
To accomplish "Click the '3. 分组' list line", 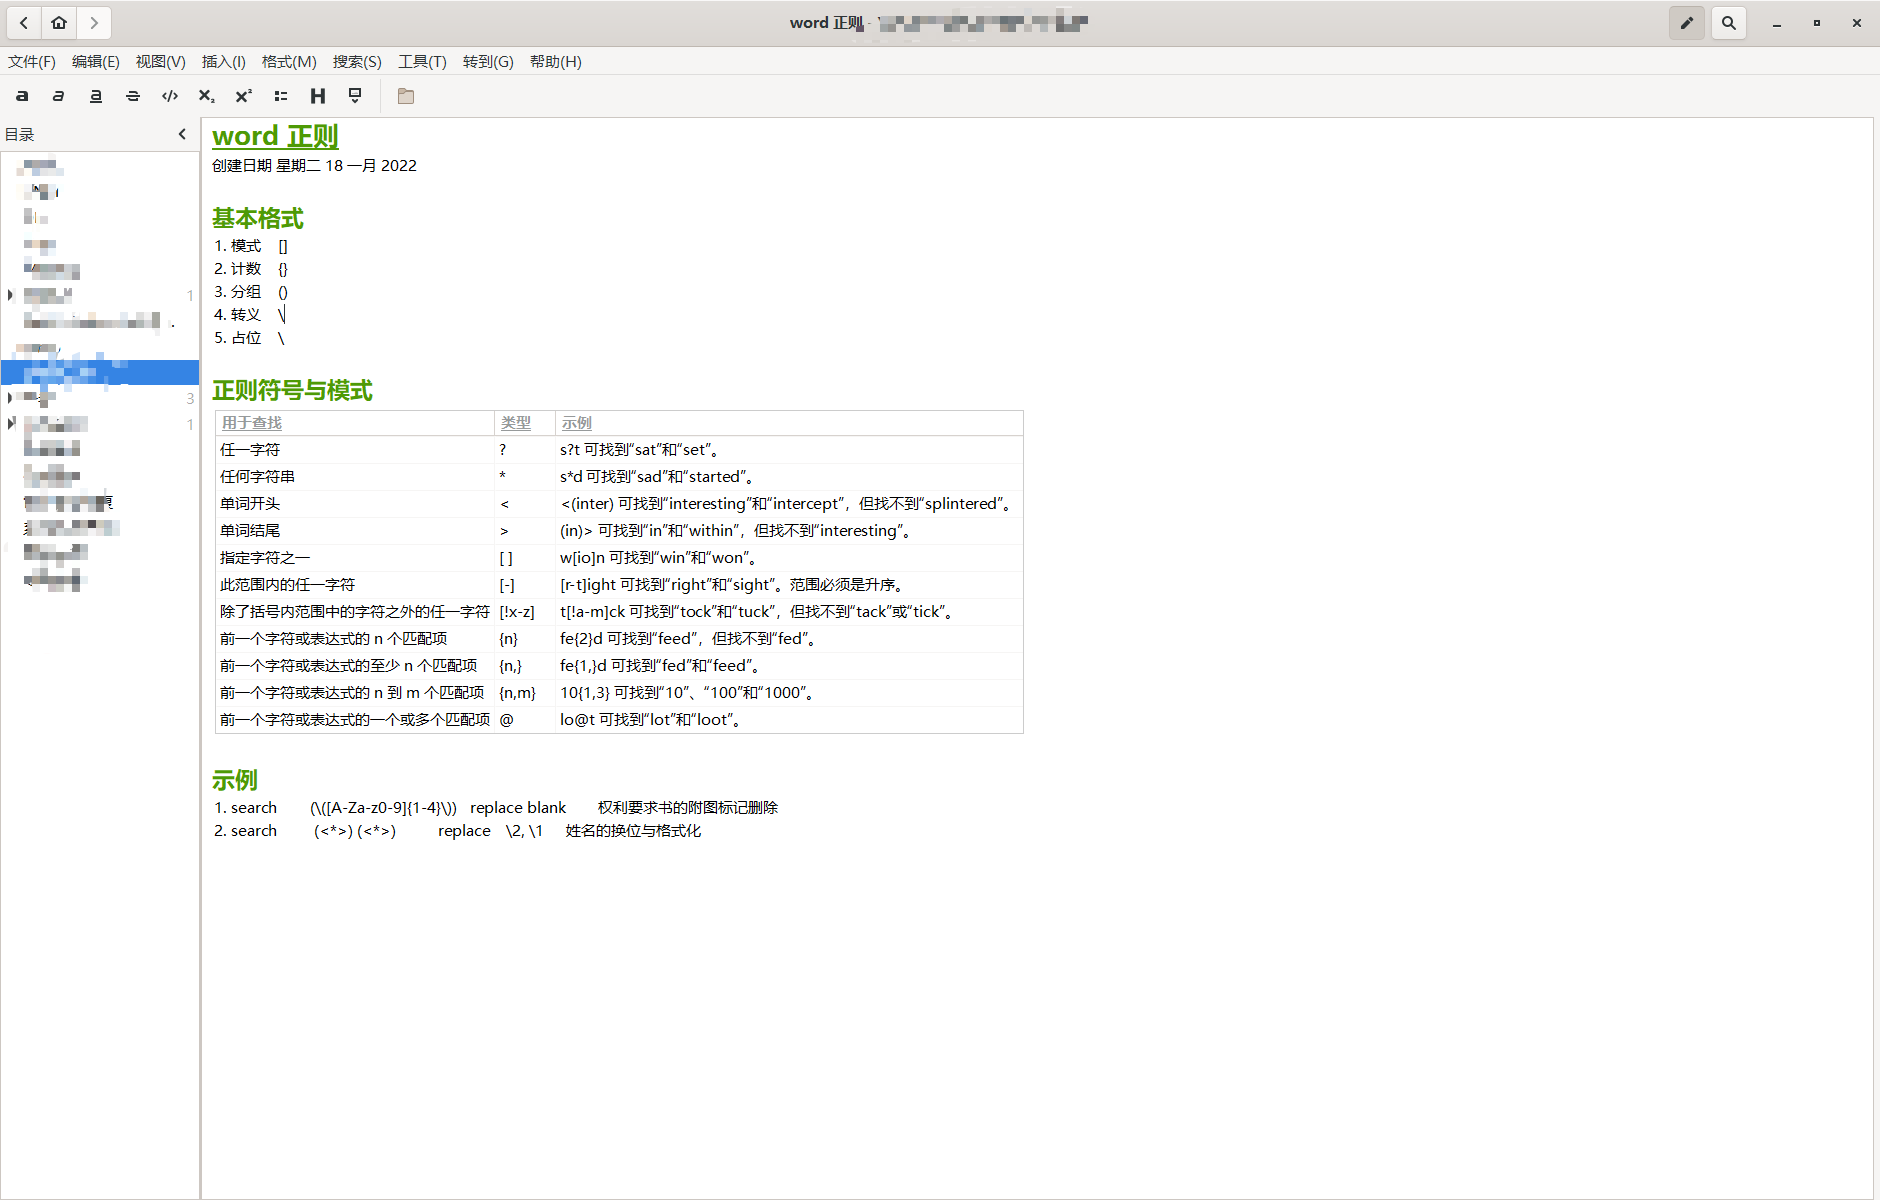I will coord(251,292).
